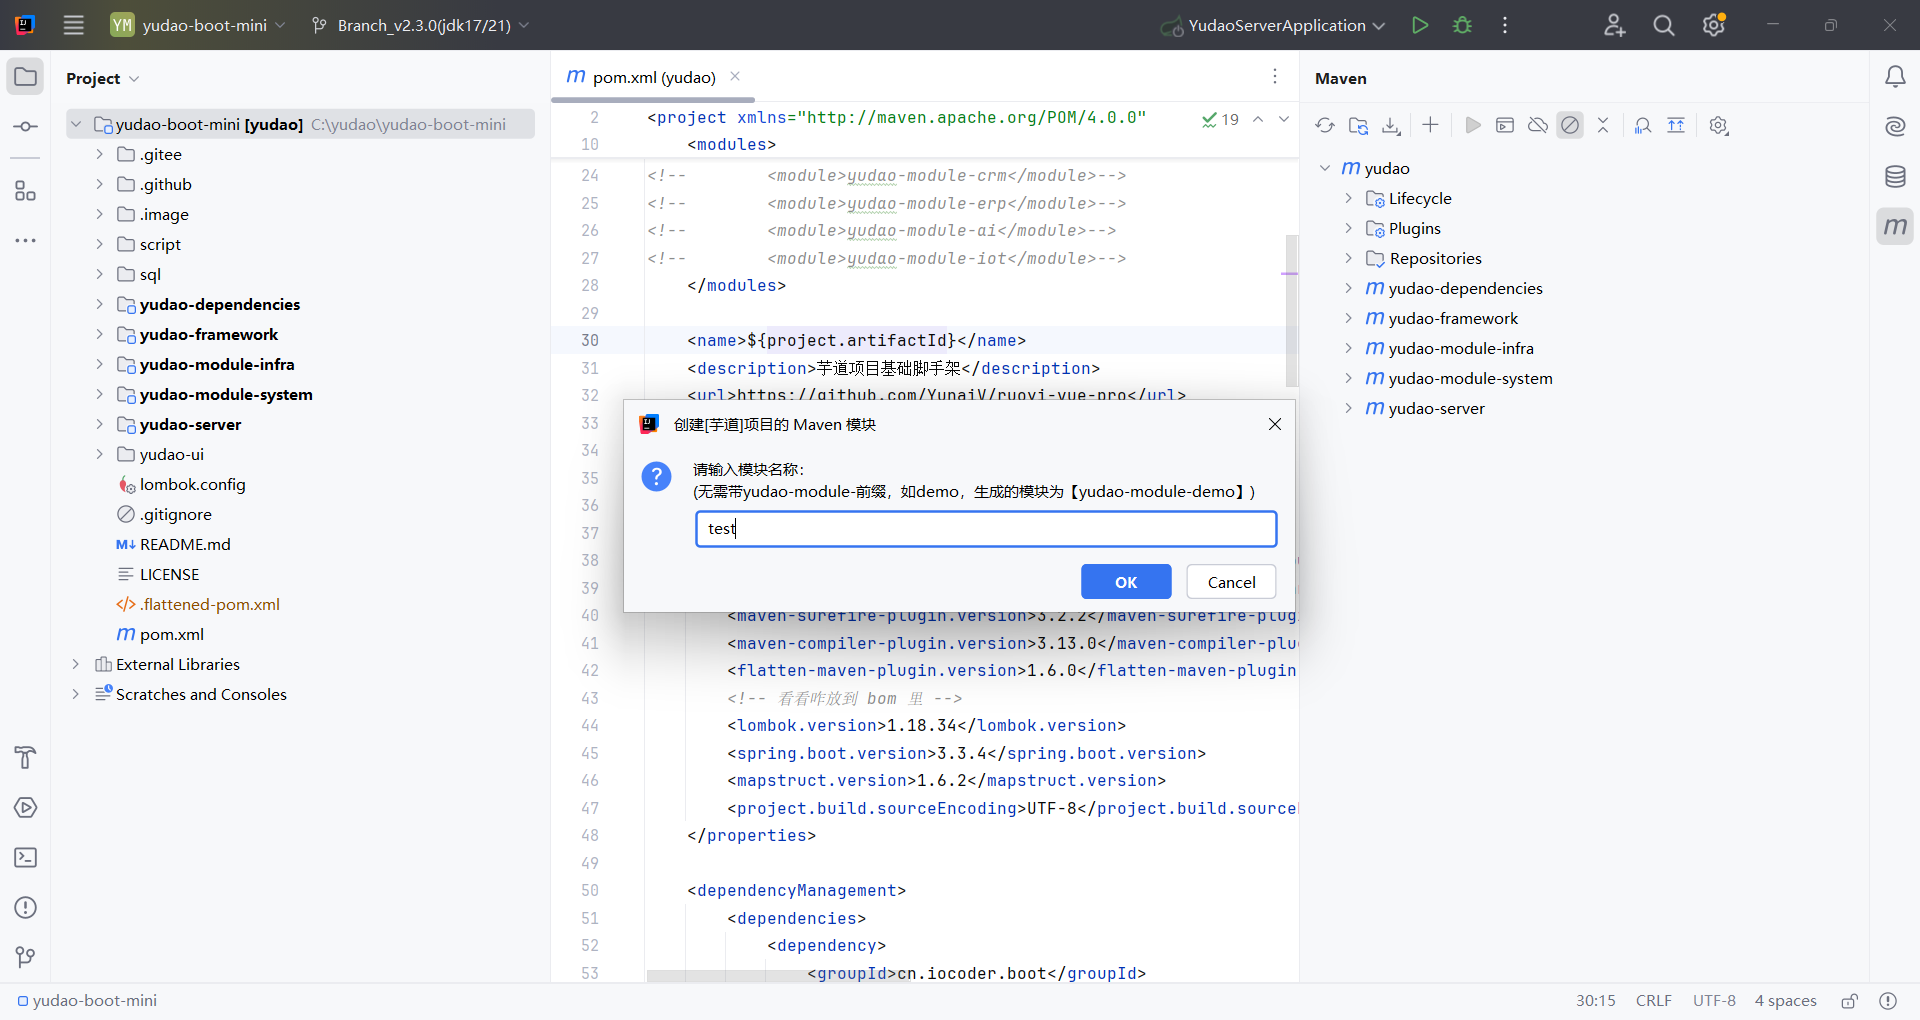Debug YudaoServerApplication with the bug icon
Viewport: 1920px width, 1020px height.
[1462, 25]
